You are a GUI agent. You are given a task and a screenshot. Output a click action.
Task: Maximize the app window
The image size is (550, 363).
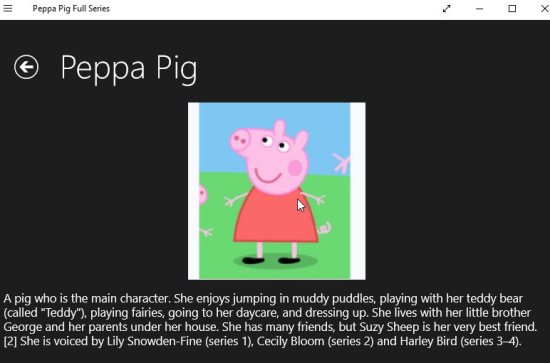[x=512, y=8]
